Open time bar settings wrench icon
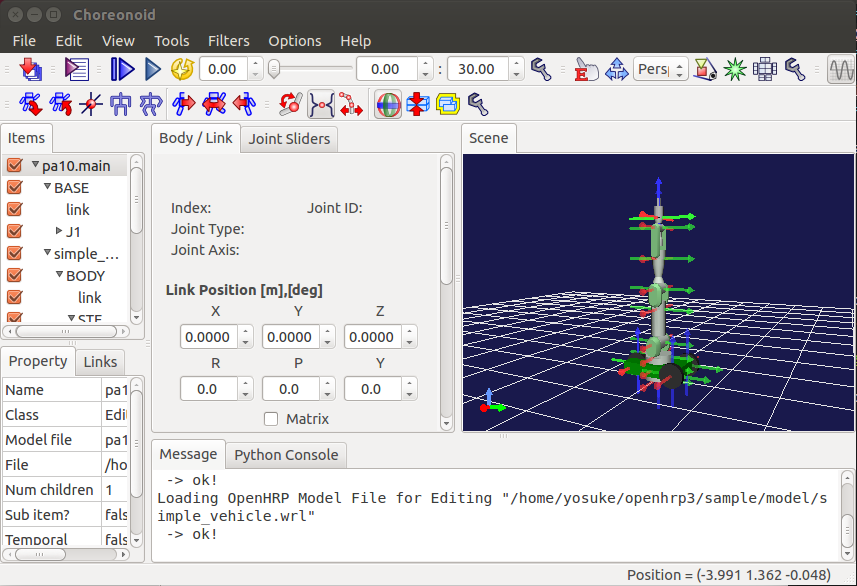This screenshot has height=586, width=857. pyautogui.click(x=541, y=69)
